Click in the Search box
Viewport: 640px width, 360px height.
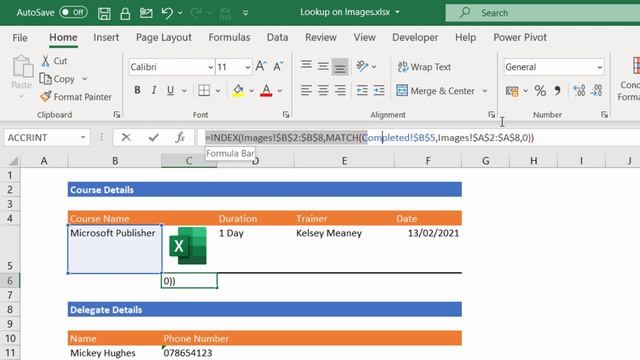542,13
